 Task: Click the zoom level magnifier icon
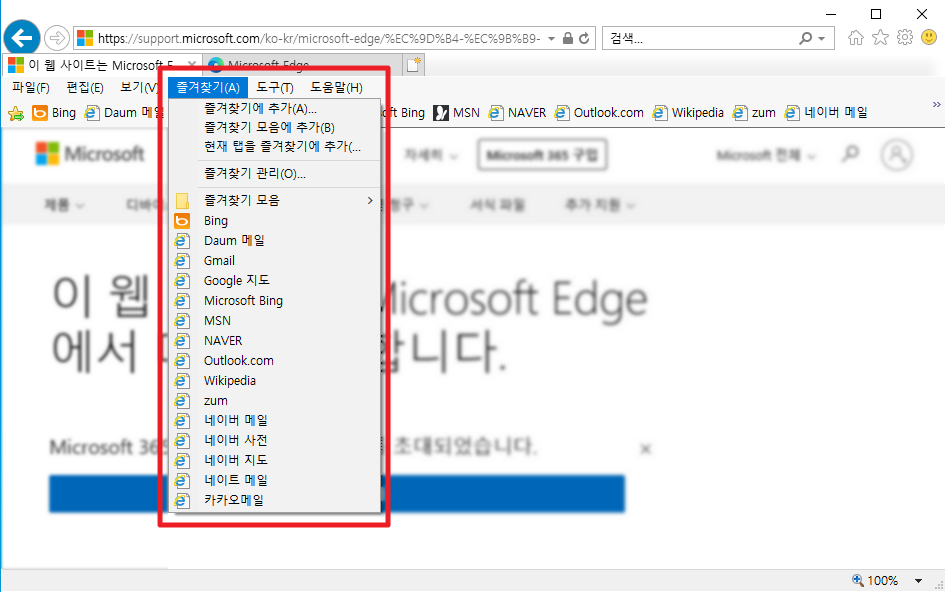pos(857,580)
